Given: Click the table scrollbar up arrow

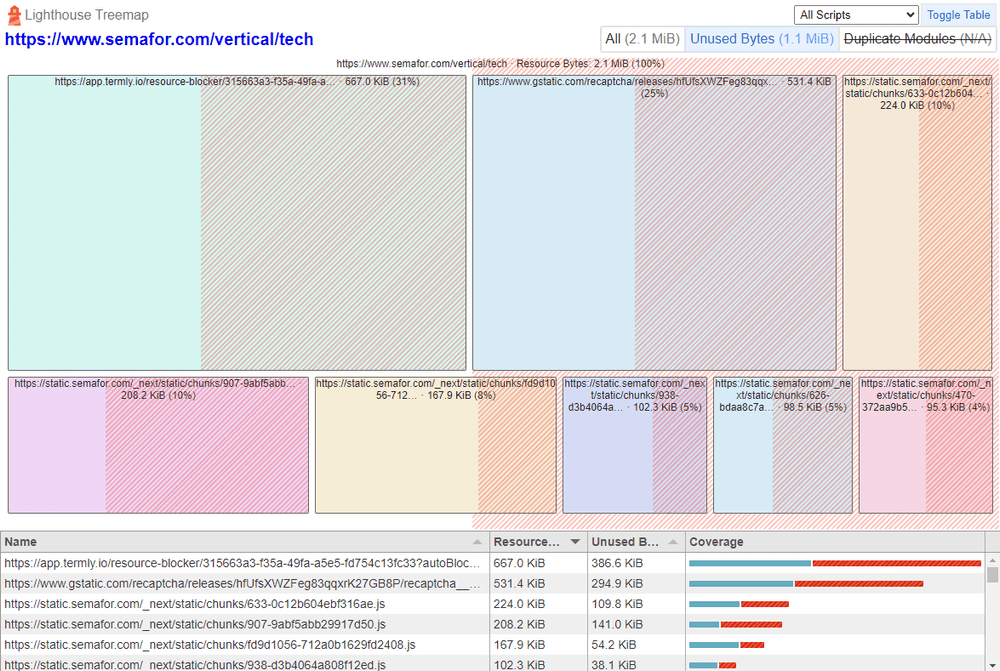Looking at the screenshot, I should 992,560.
